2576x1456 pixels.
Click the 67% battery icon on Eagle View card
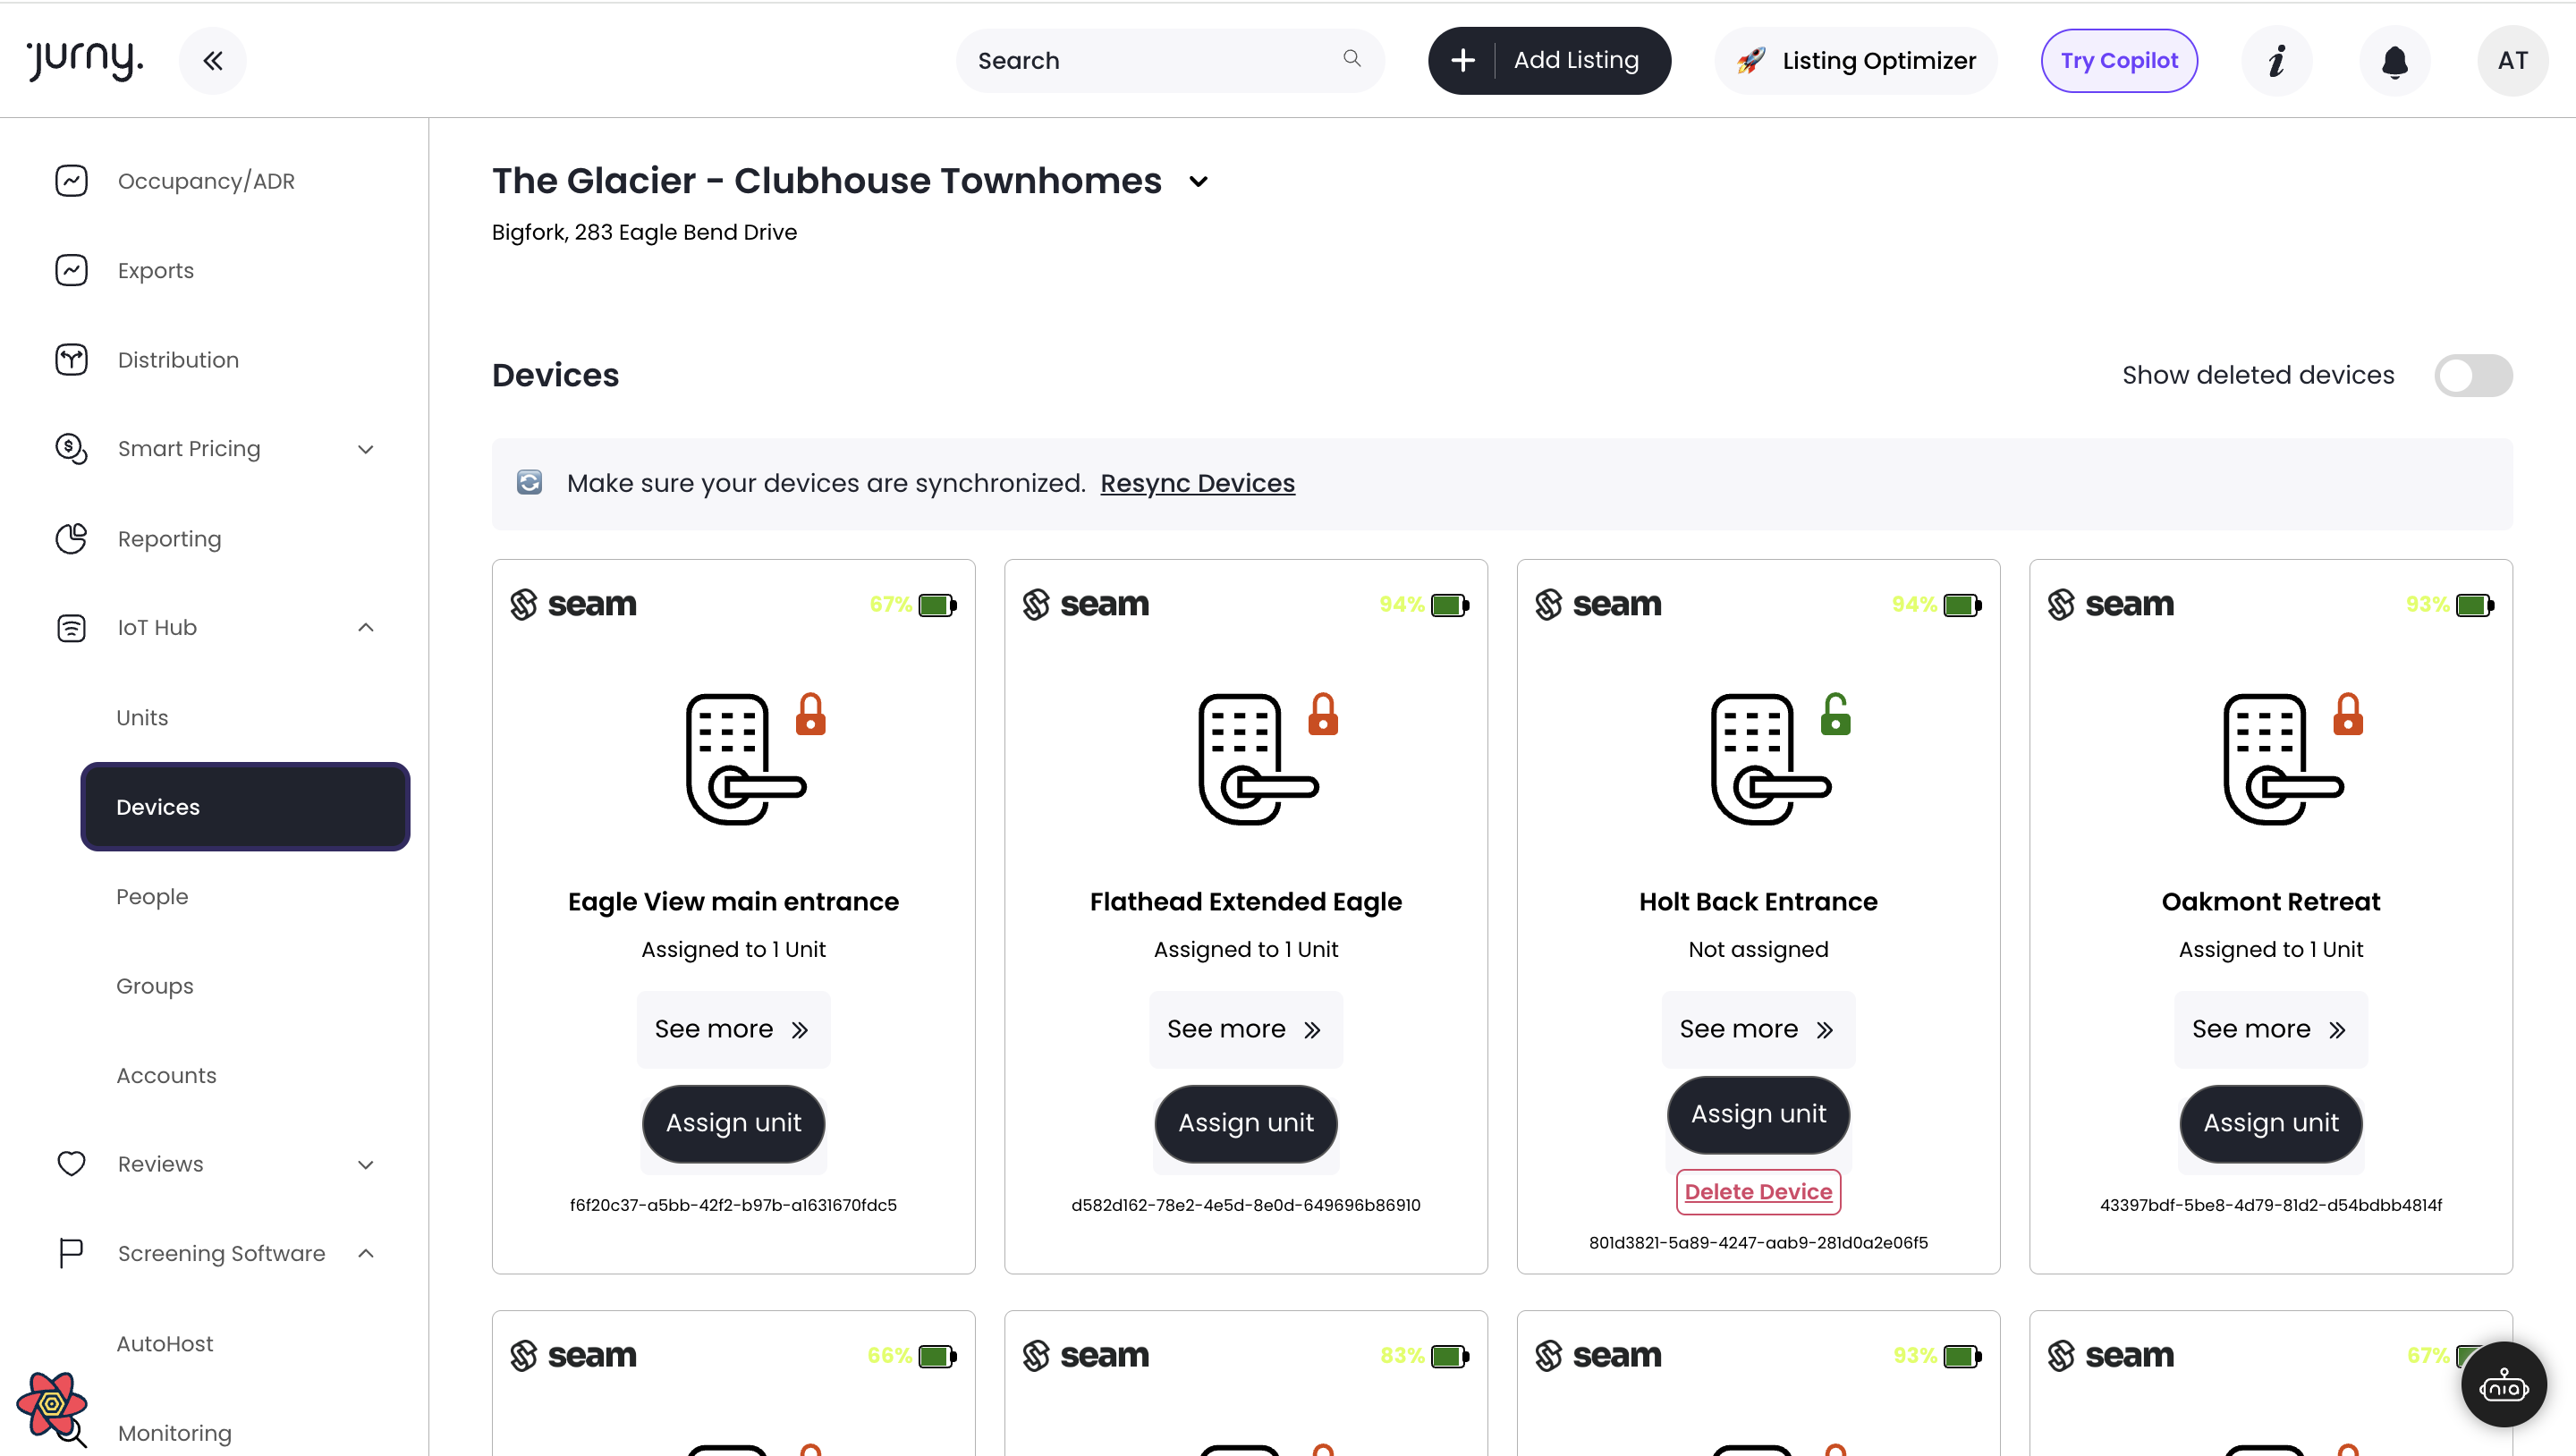coord(938,605)
